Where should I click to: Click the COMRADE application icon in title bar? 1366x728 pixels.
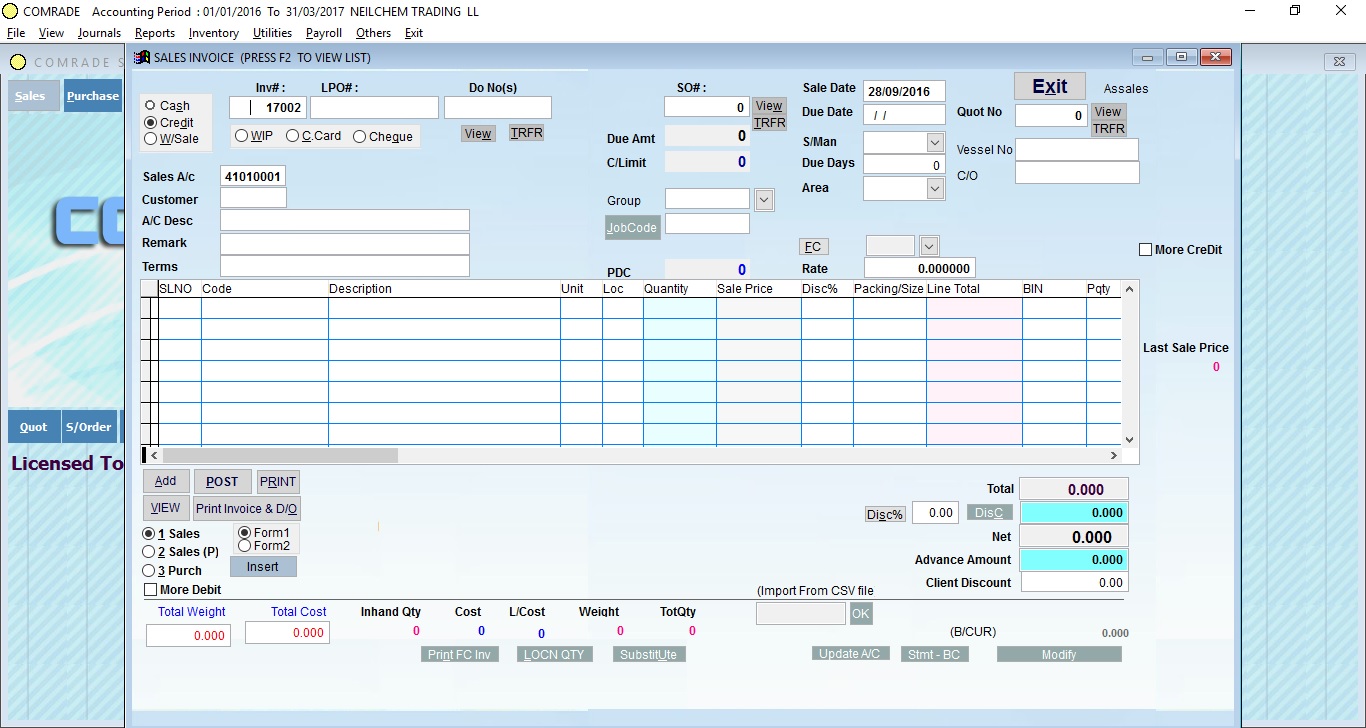10,11
